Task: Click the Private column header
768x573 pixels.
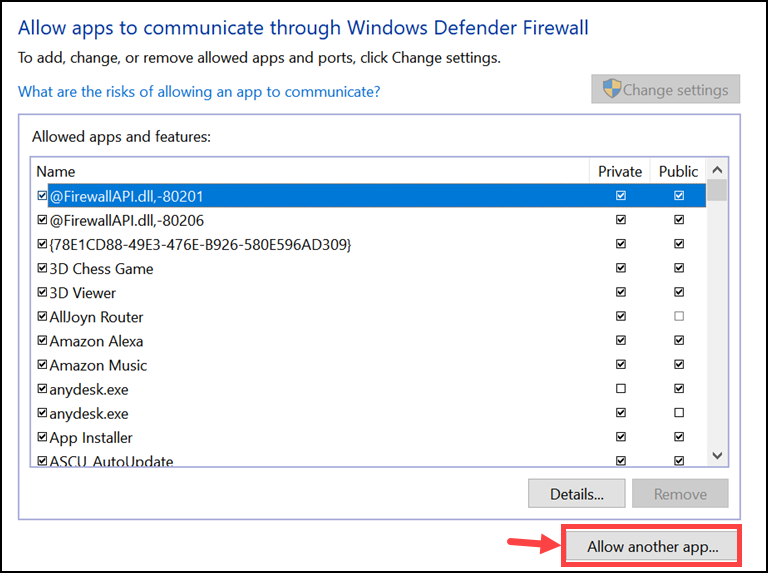Action: [x=620, y=171]
